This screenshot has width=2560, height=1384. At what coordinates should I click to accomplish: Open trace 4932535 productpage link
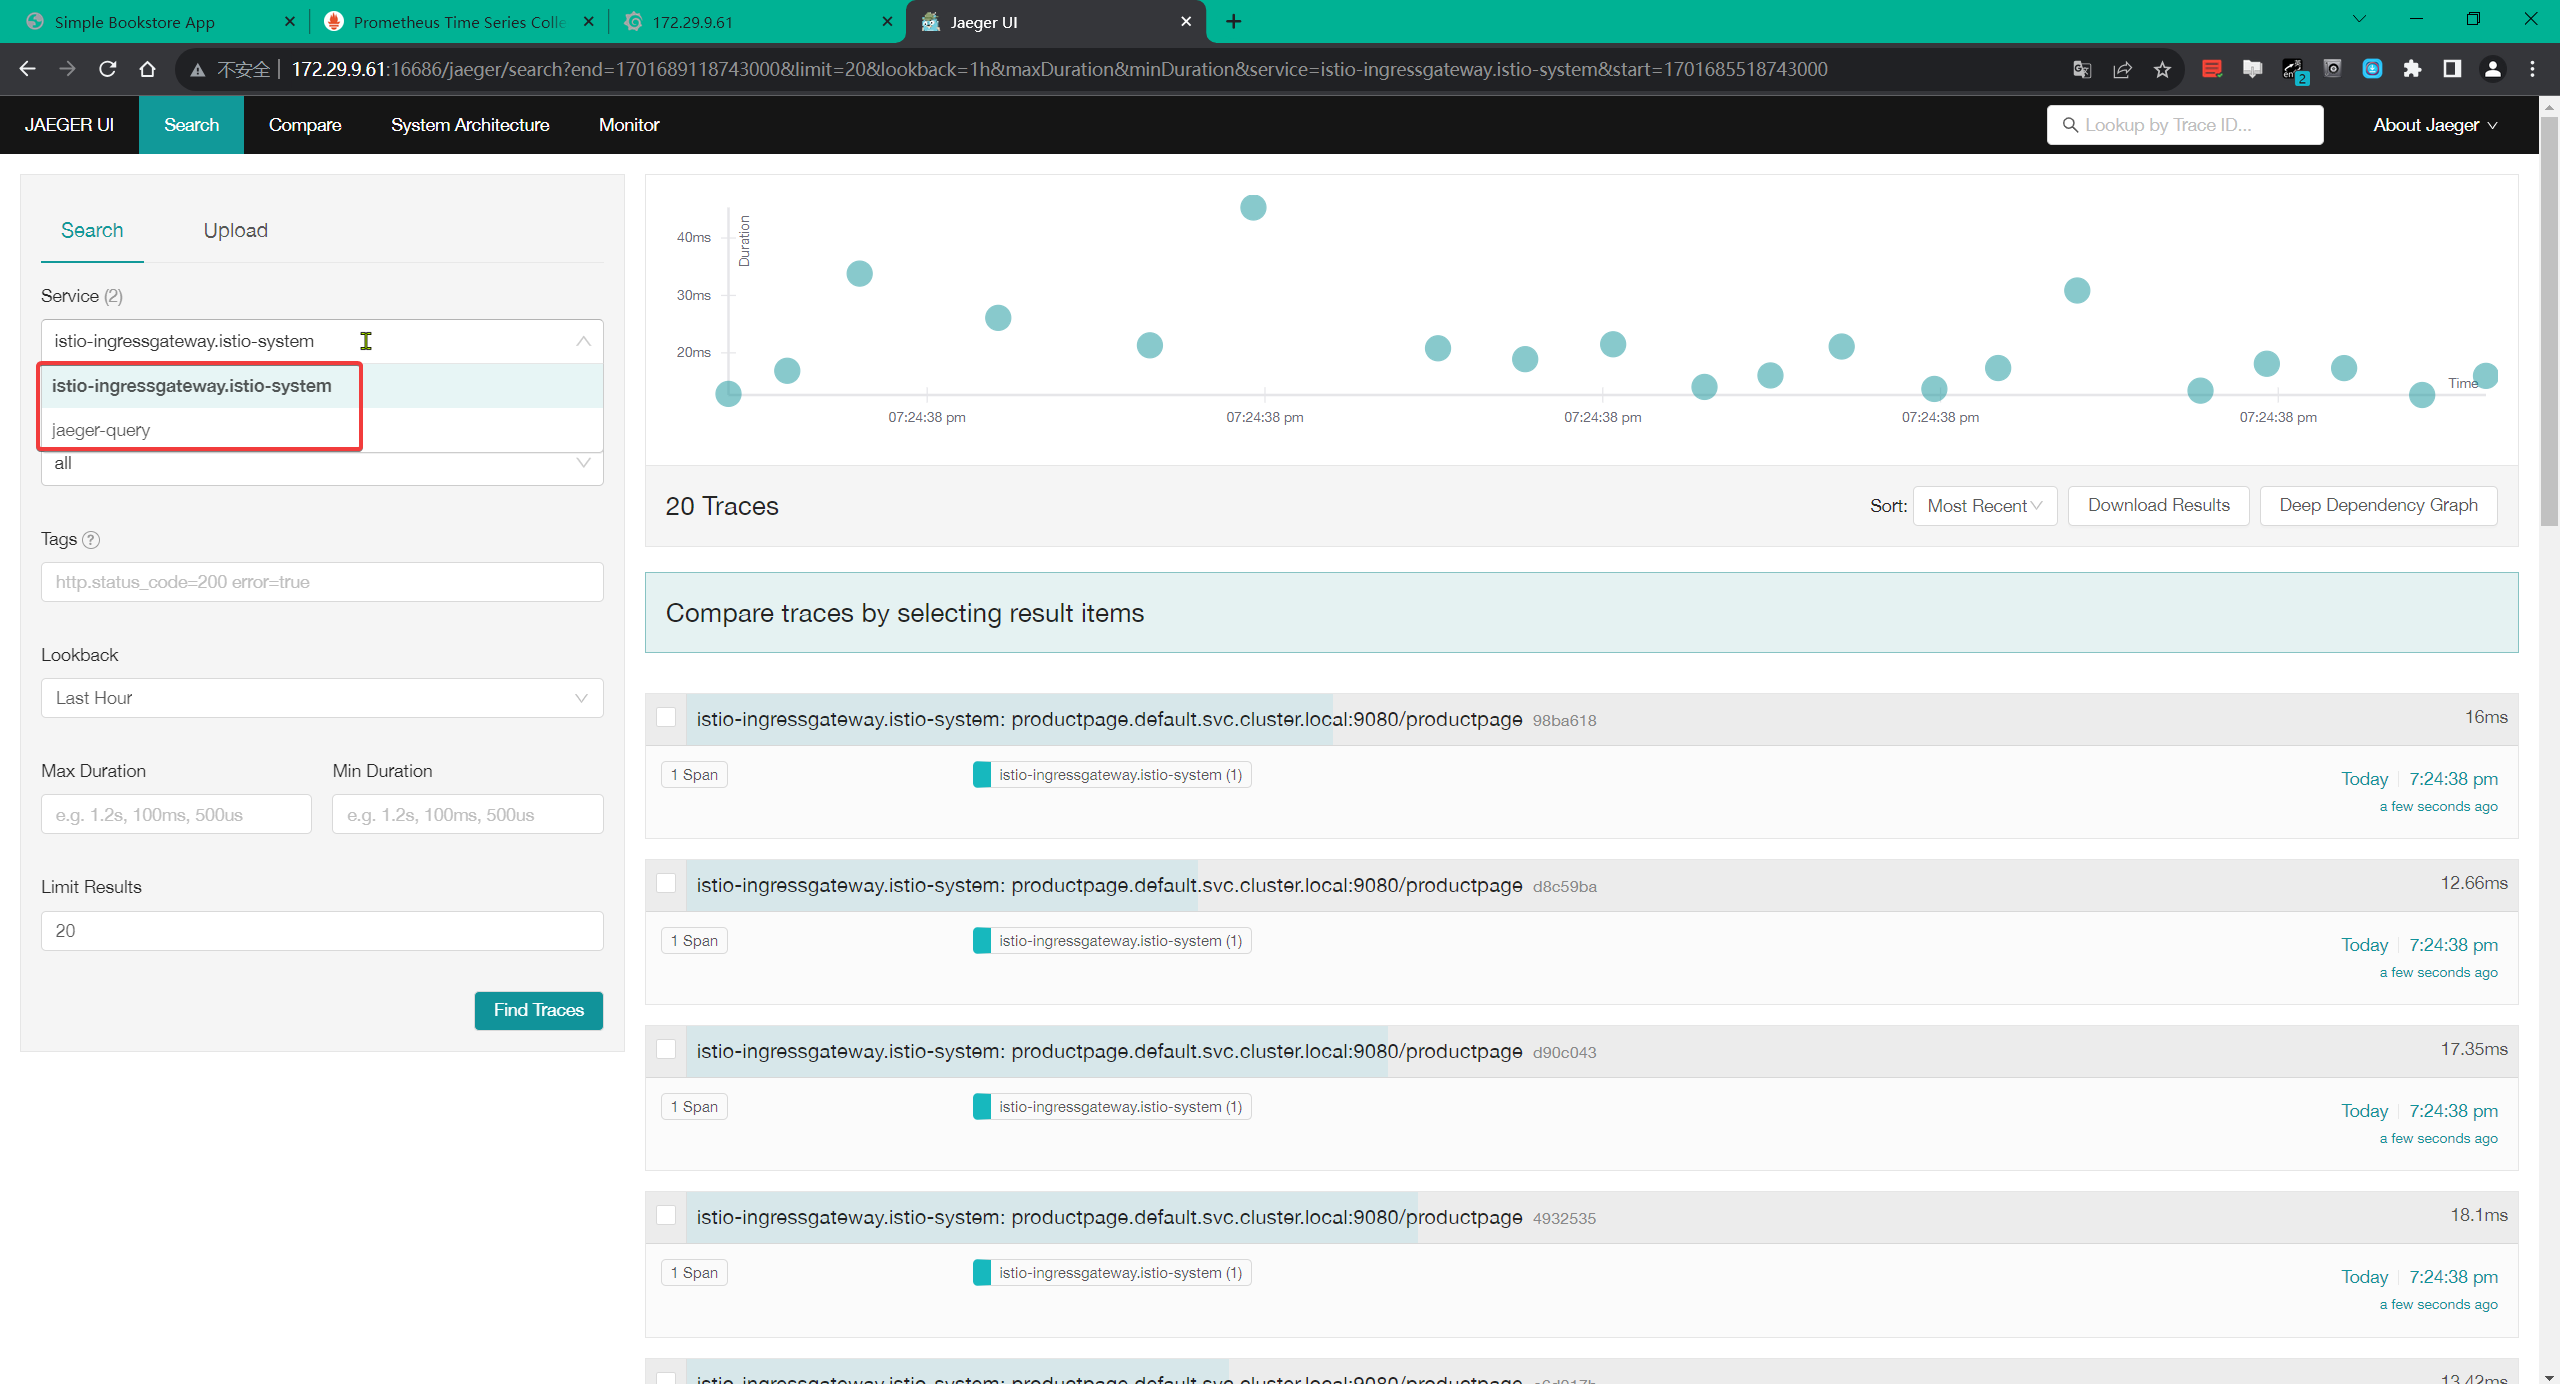[x=1109, y=1217]
